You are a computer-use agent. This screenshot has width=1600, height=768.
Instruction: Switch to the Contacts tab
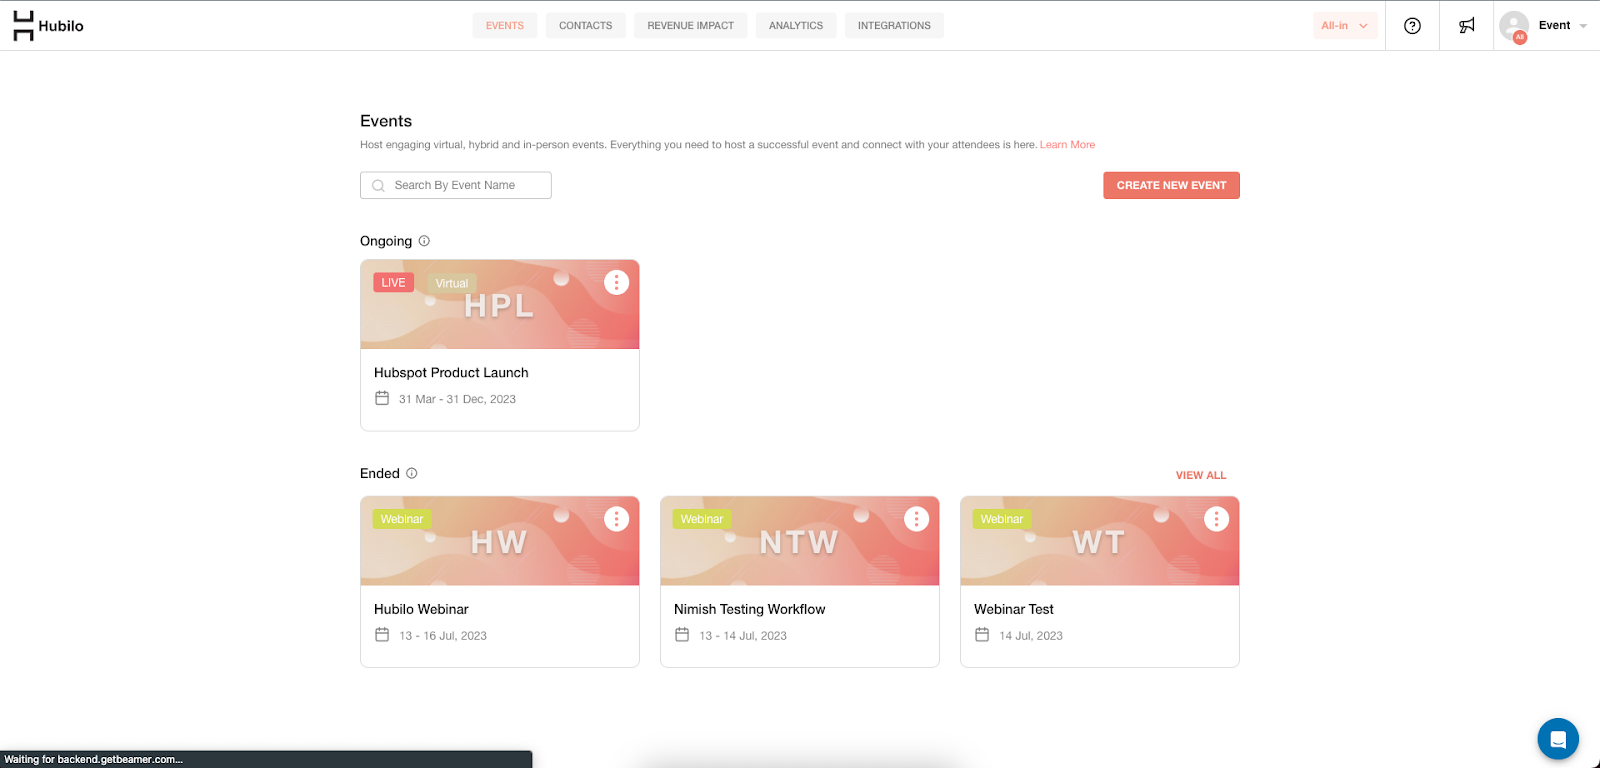[585, 26]
